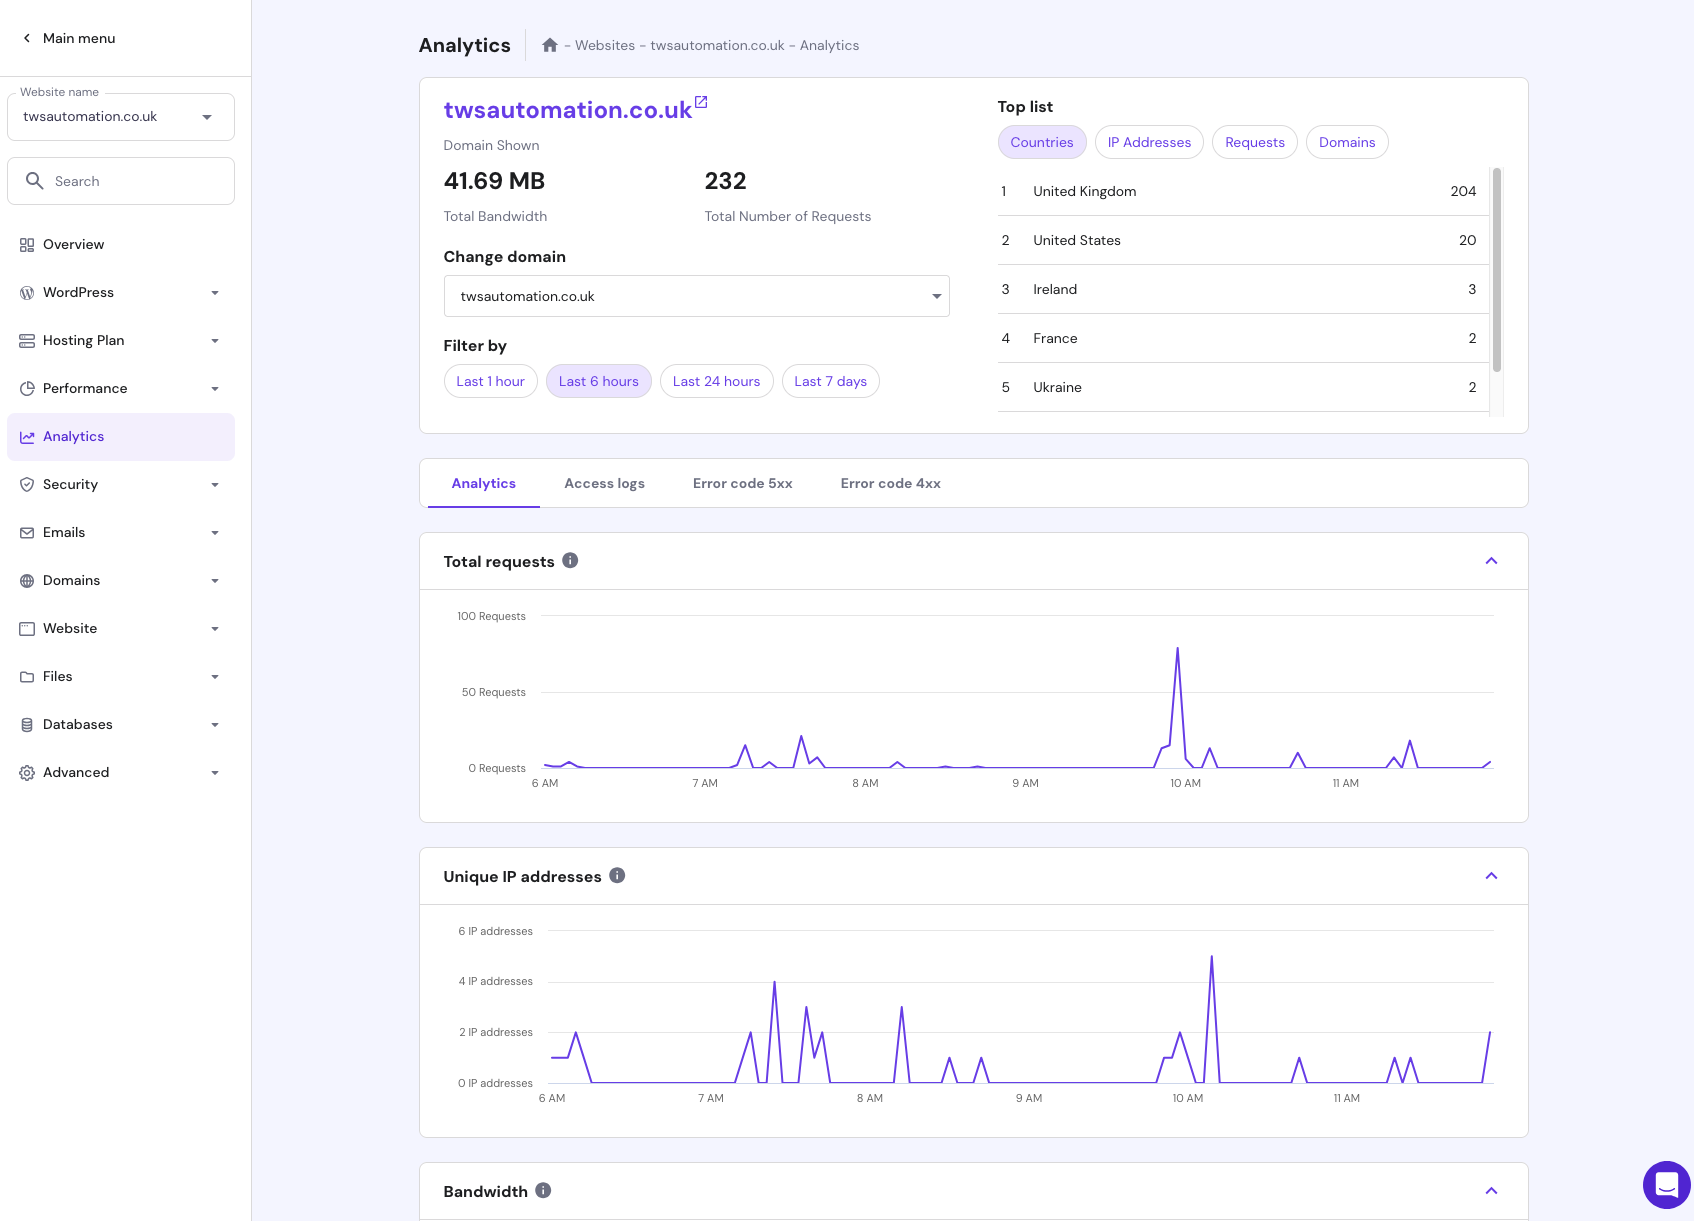Click the sidebar Search field

pyautogui.click(x=121, y=181)
